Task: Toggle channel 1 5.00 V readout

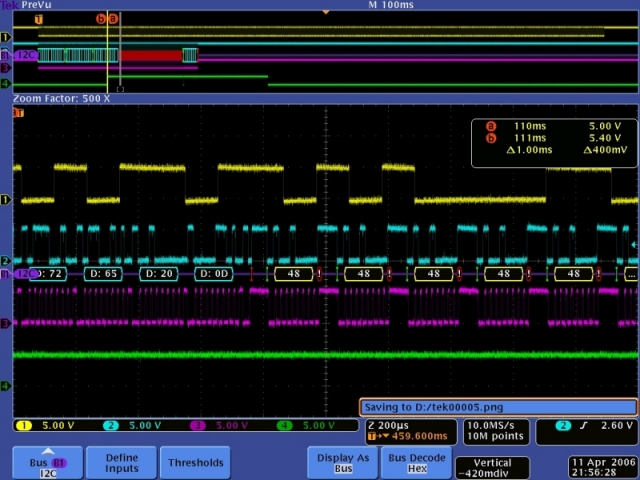Action: (x=45, y=425)
